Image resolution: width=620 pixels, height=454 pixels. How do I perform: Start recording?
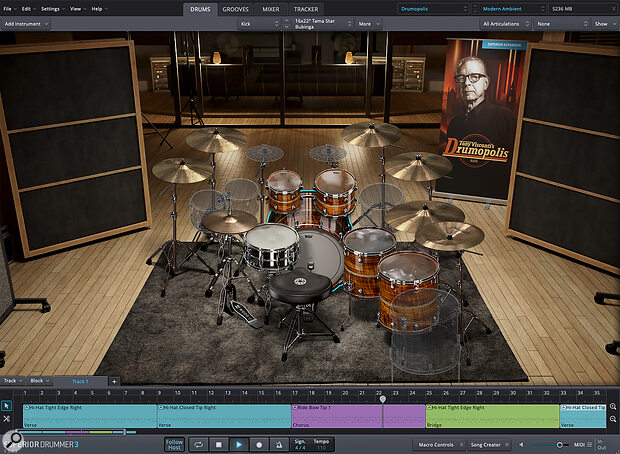pos(259,445)
